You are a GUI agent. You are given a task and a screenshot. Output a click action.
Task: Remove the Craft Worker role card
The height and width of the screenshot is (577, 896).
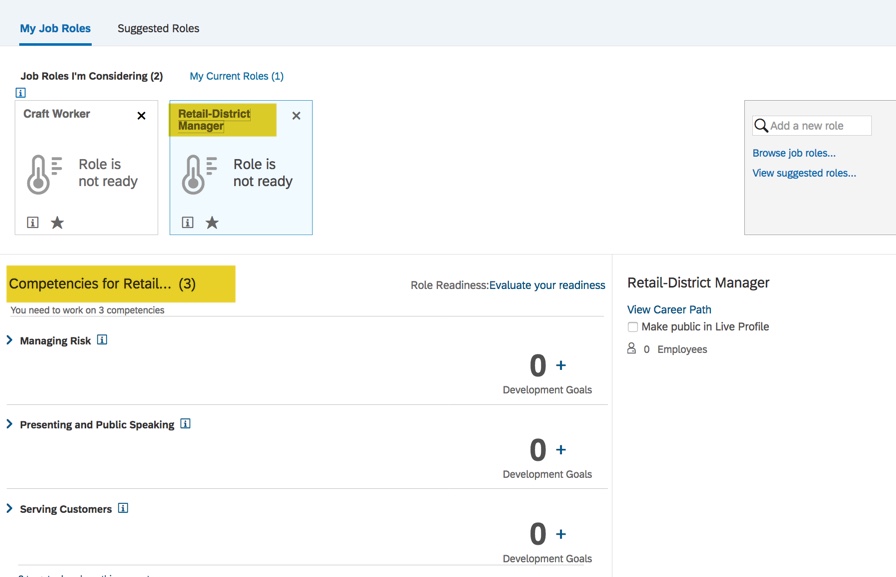pyautogui.click(x=141, y=116)
